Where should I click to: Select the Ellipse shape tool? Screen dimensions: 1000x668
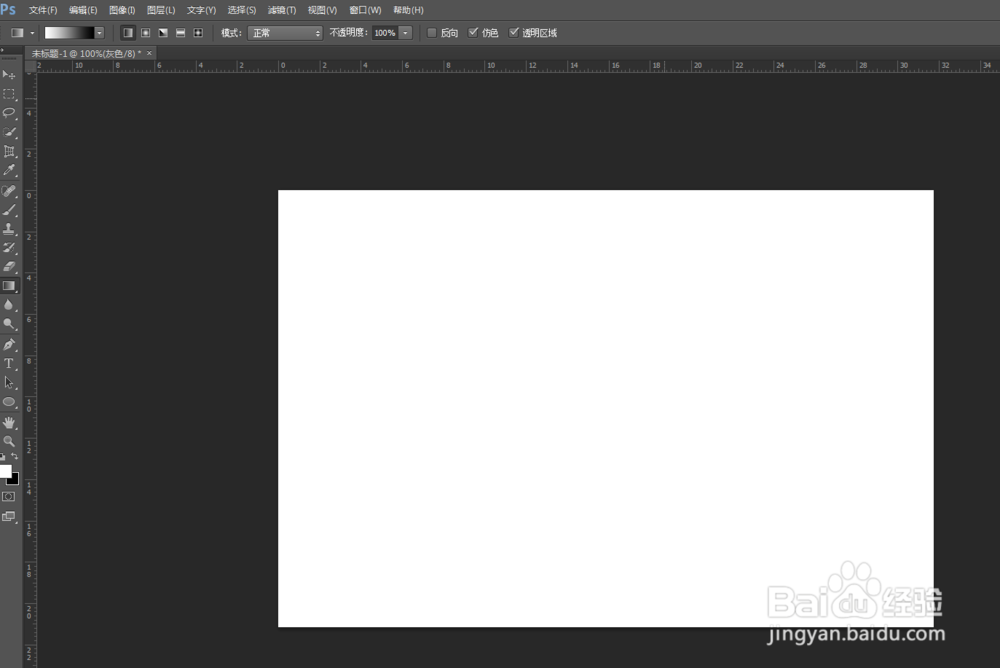coord(9,402)
